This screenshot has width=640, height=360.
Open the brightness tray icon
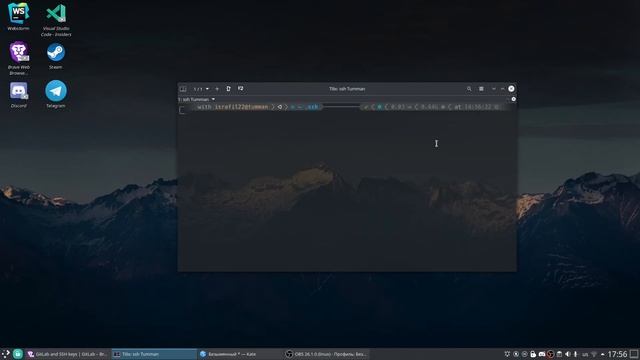coord(507,354)
